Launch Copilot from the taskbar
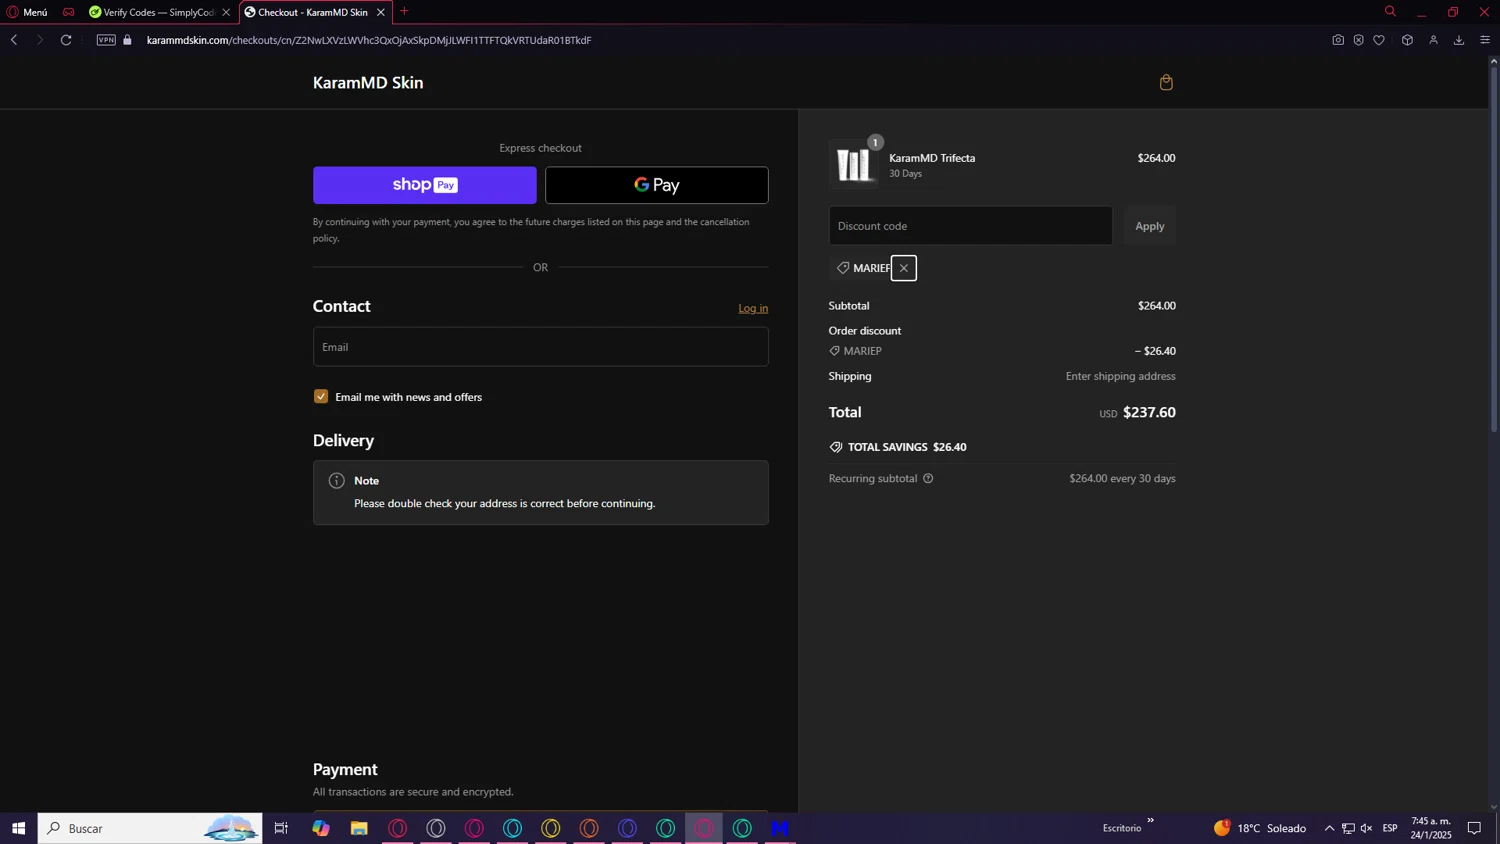The image size is (1500, 844). click(321, 828)
